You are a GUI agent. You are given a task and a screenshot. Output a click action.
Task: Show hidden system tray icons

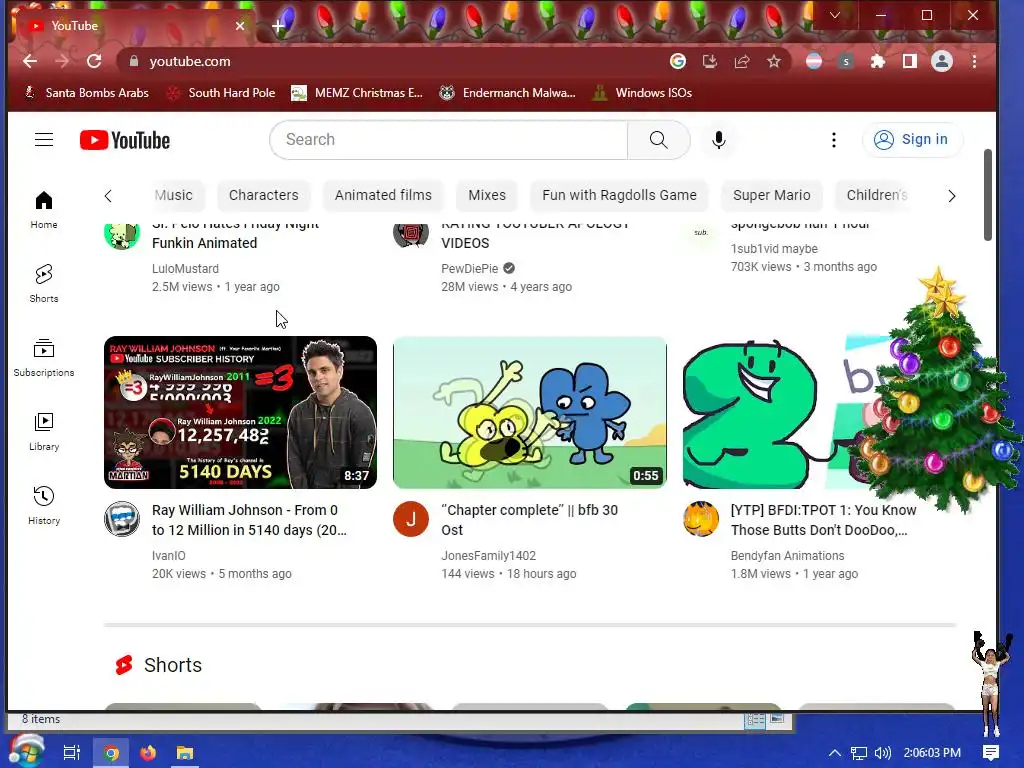tap(835, 753)
